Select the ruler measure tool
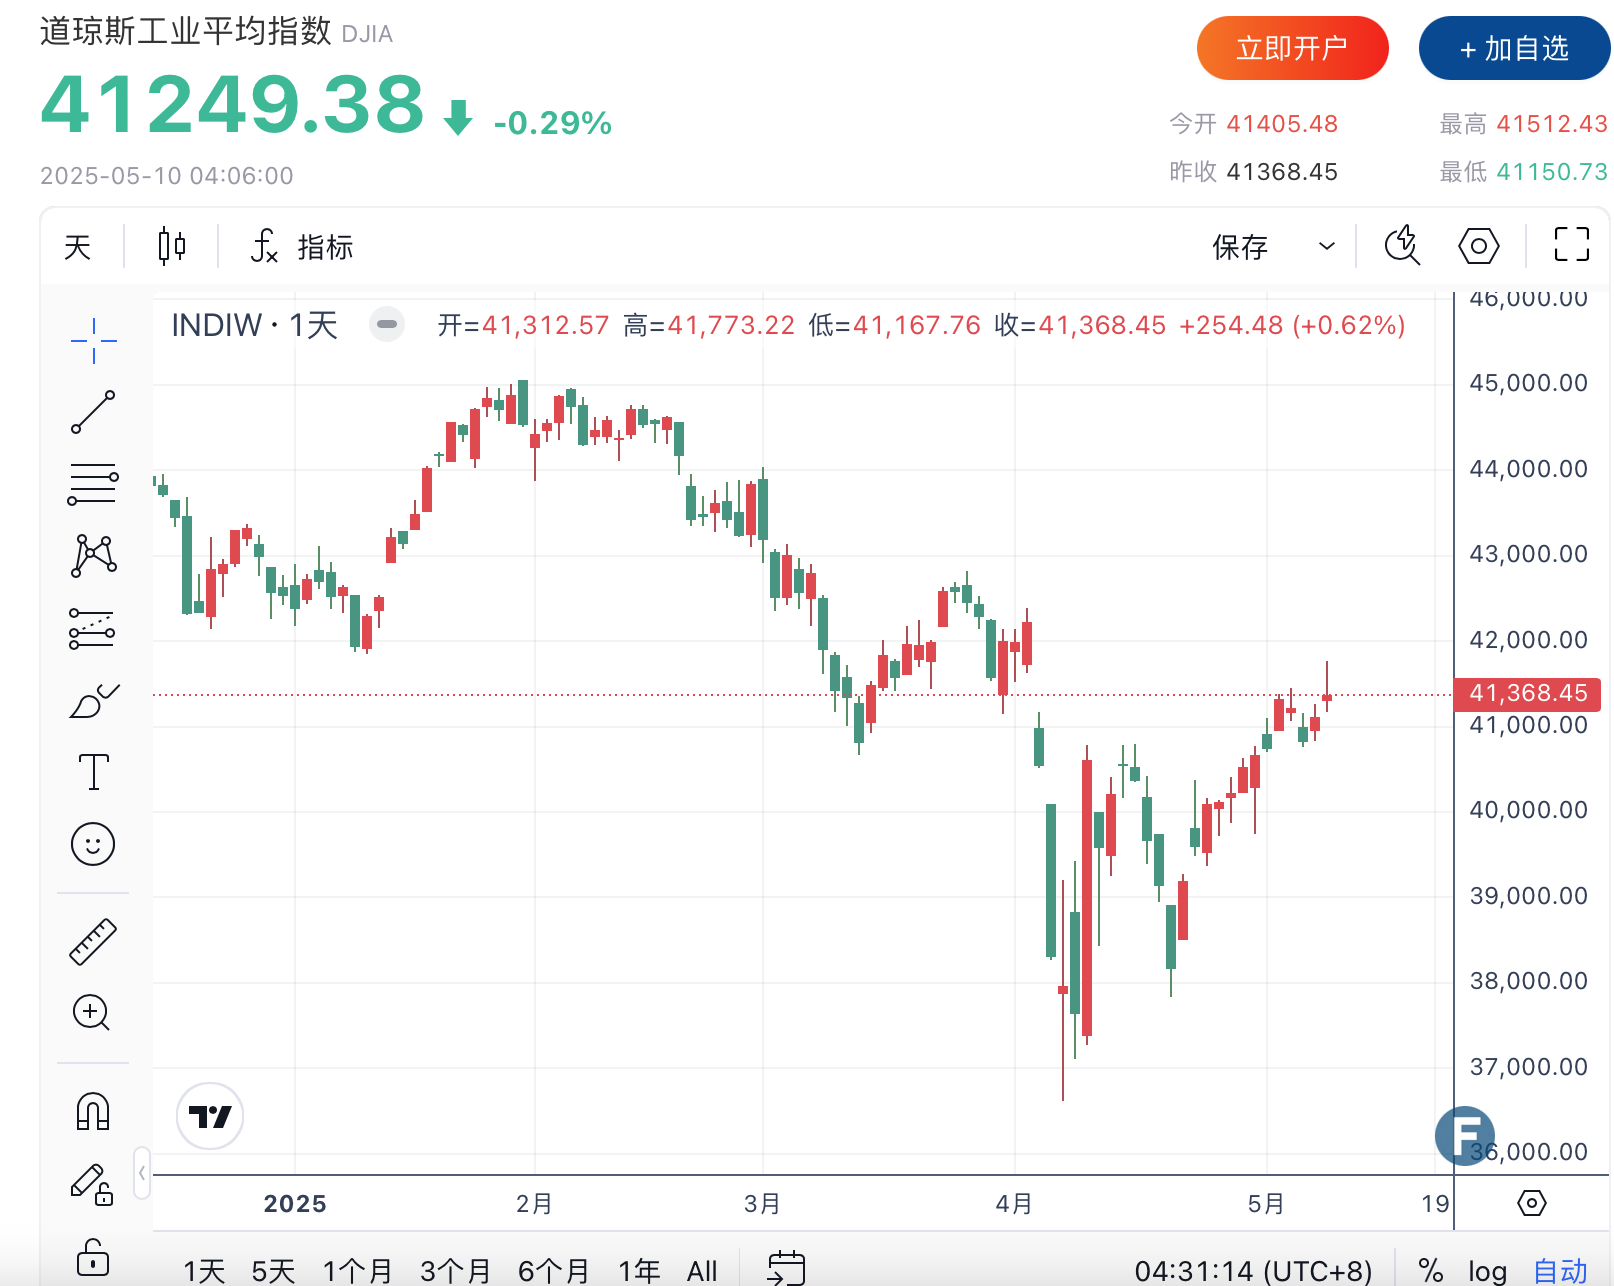1614x1286 pixels. click(93, 942)
